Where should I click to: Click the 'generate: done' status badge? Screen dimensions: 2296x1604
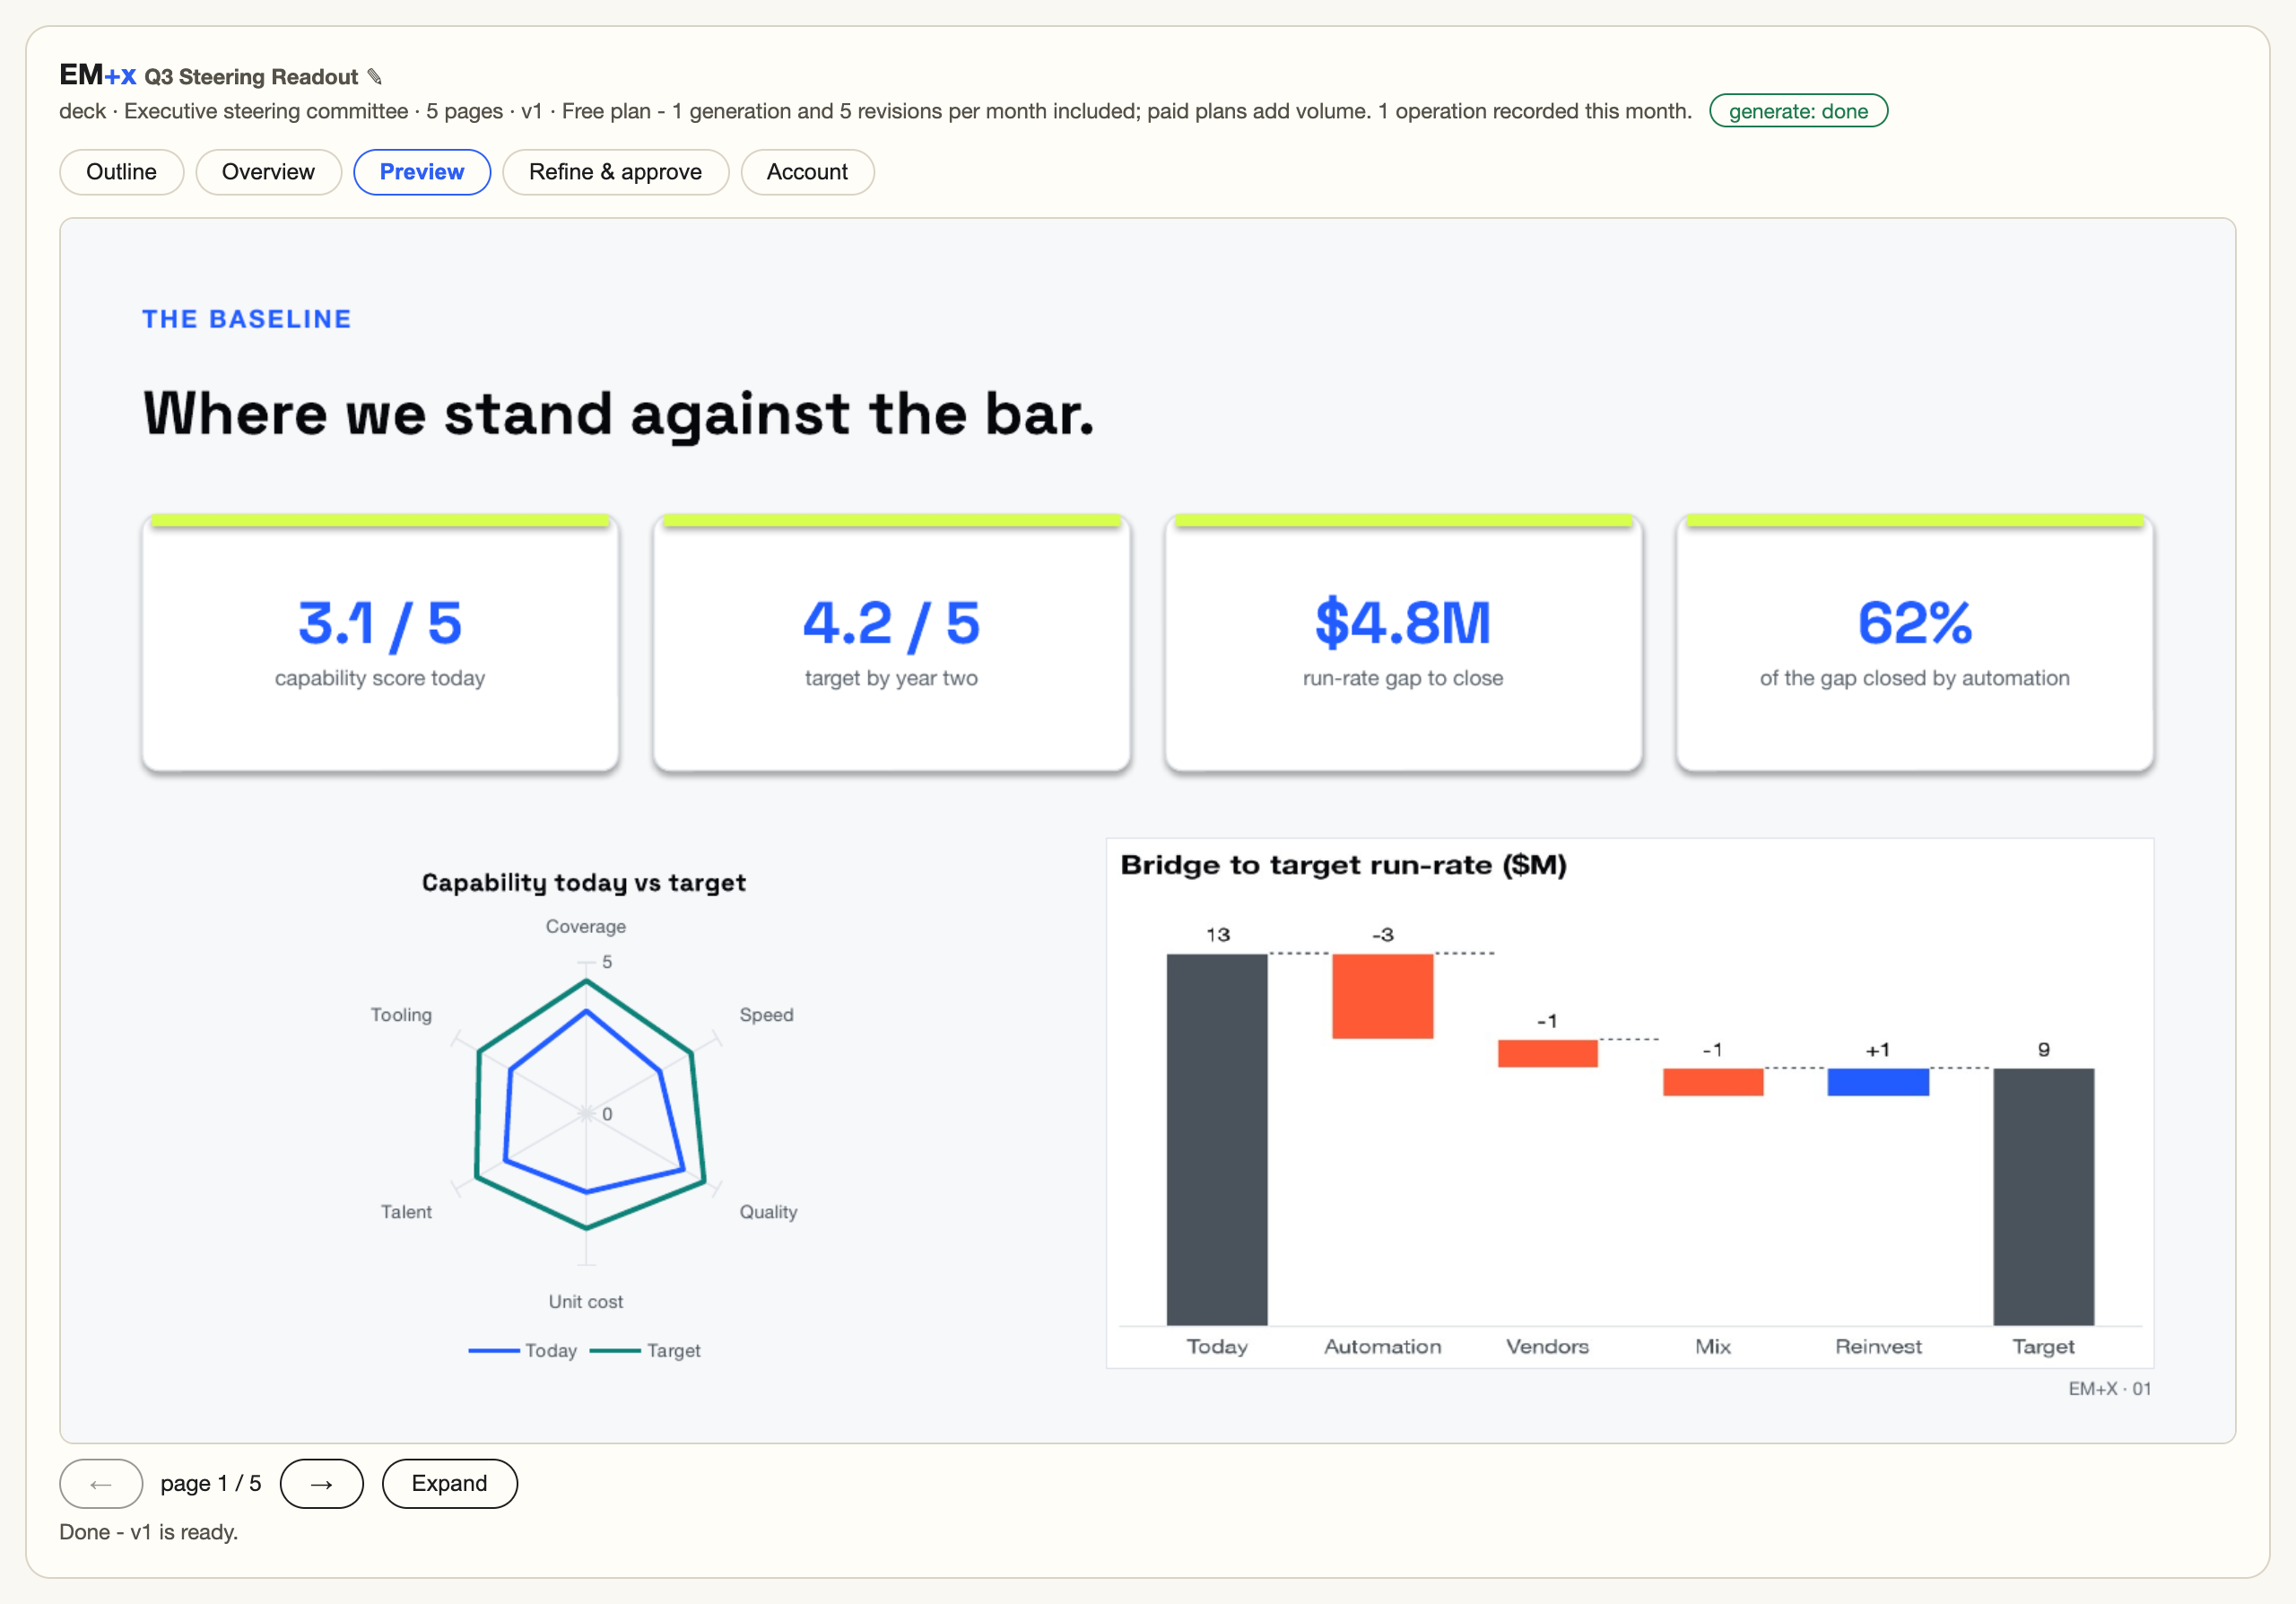point(1798,111)
